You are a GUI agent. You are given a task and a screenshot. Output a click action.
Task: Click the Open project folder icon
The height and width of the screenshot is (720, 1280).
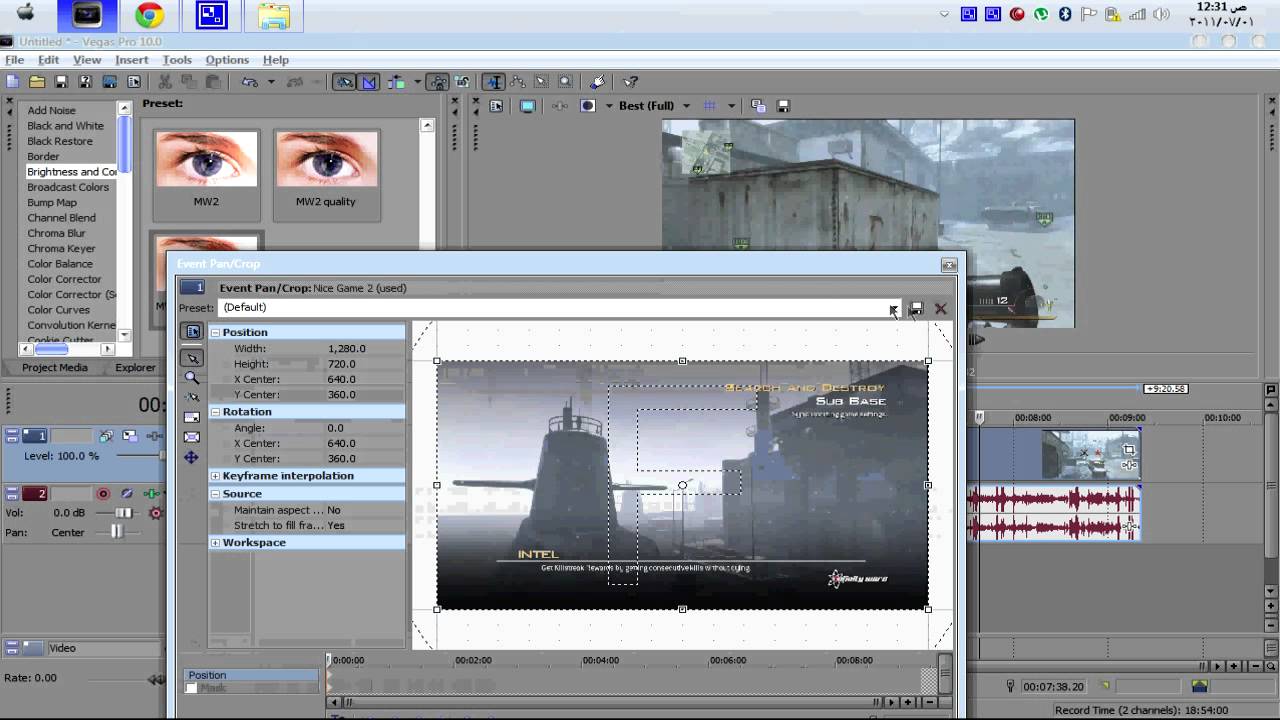click(x=37, y=82)
